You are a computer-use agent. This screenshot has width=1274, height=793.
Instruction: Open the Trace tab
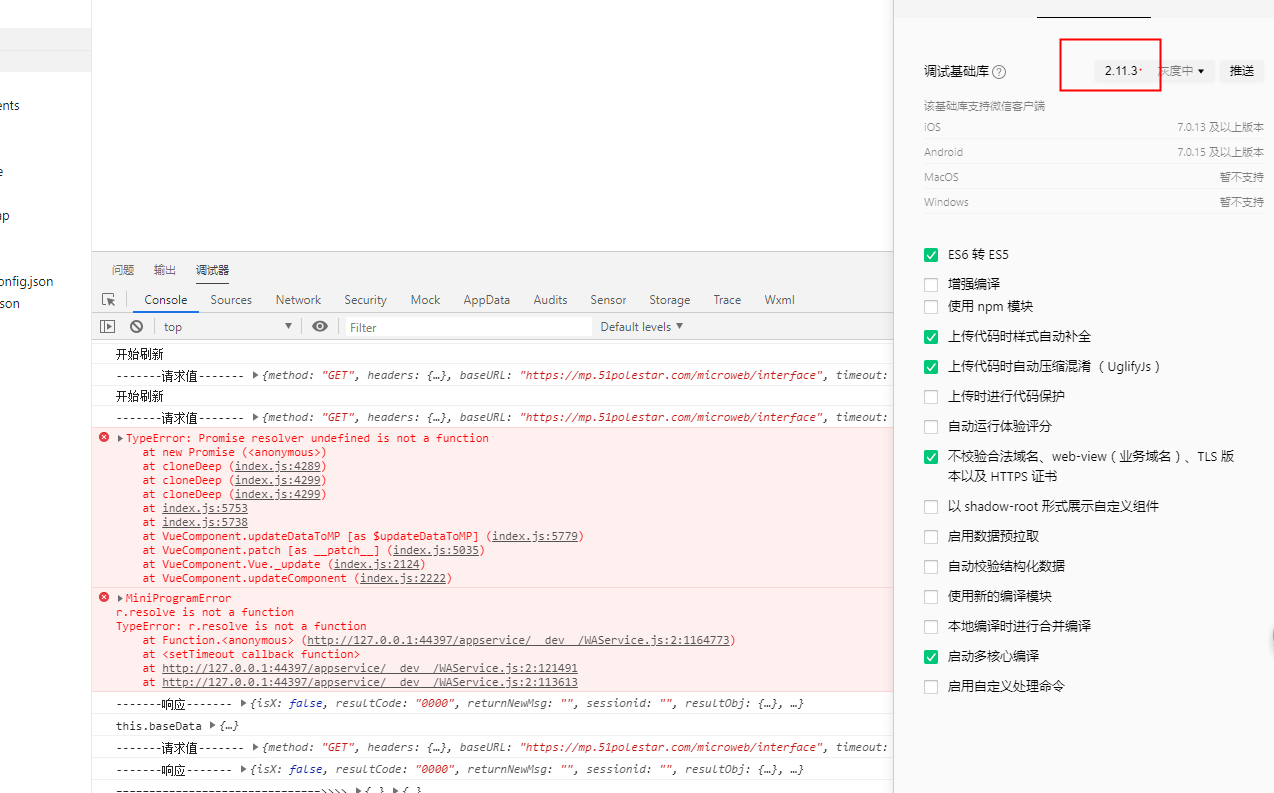pyautogui.click(x=727, y=300)
